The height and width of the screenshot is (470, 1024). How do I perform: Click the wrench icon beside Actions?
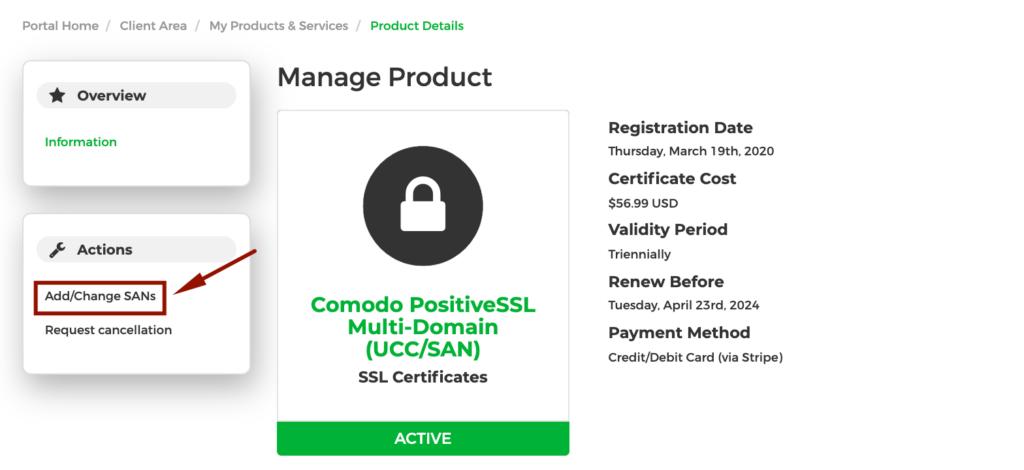coord(57,249)
